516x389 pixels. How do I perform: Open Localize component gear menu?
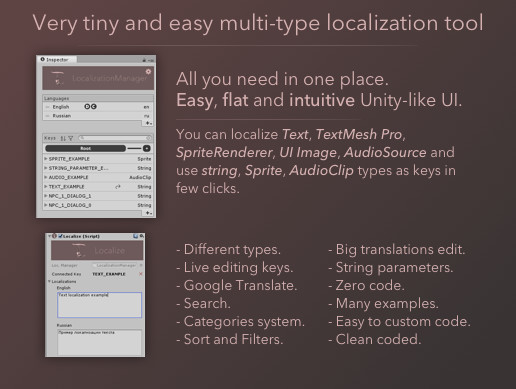click(x=142, y=236)
